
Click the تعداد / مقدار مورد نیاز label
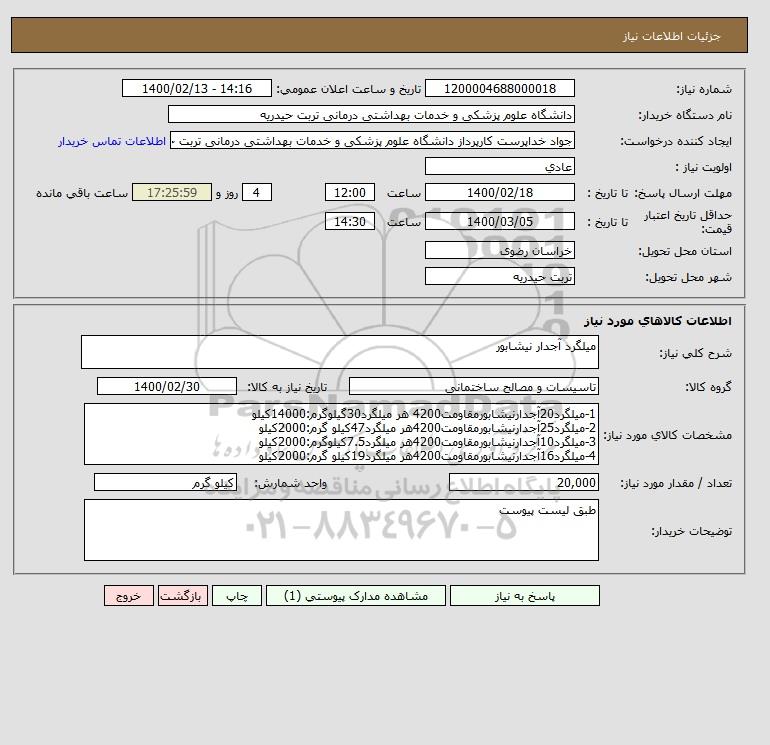click(676, 483)
